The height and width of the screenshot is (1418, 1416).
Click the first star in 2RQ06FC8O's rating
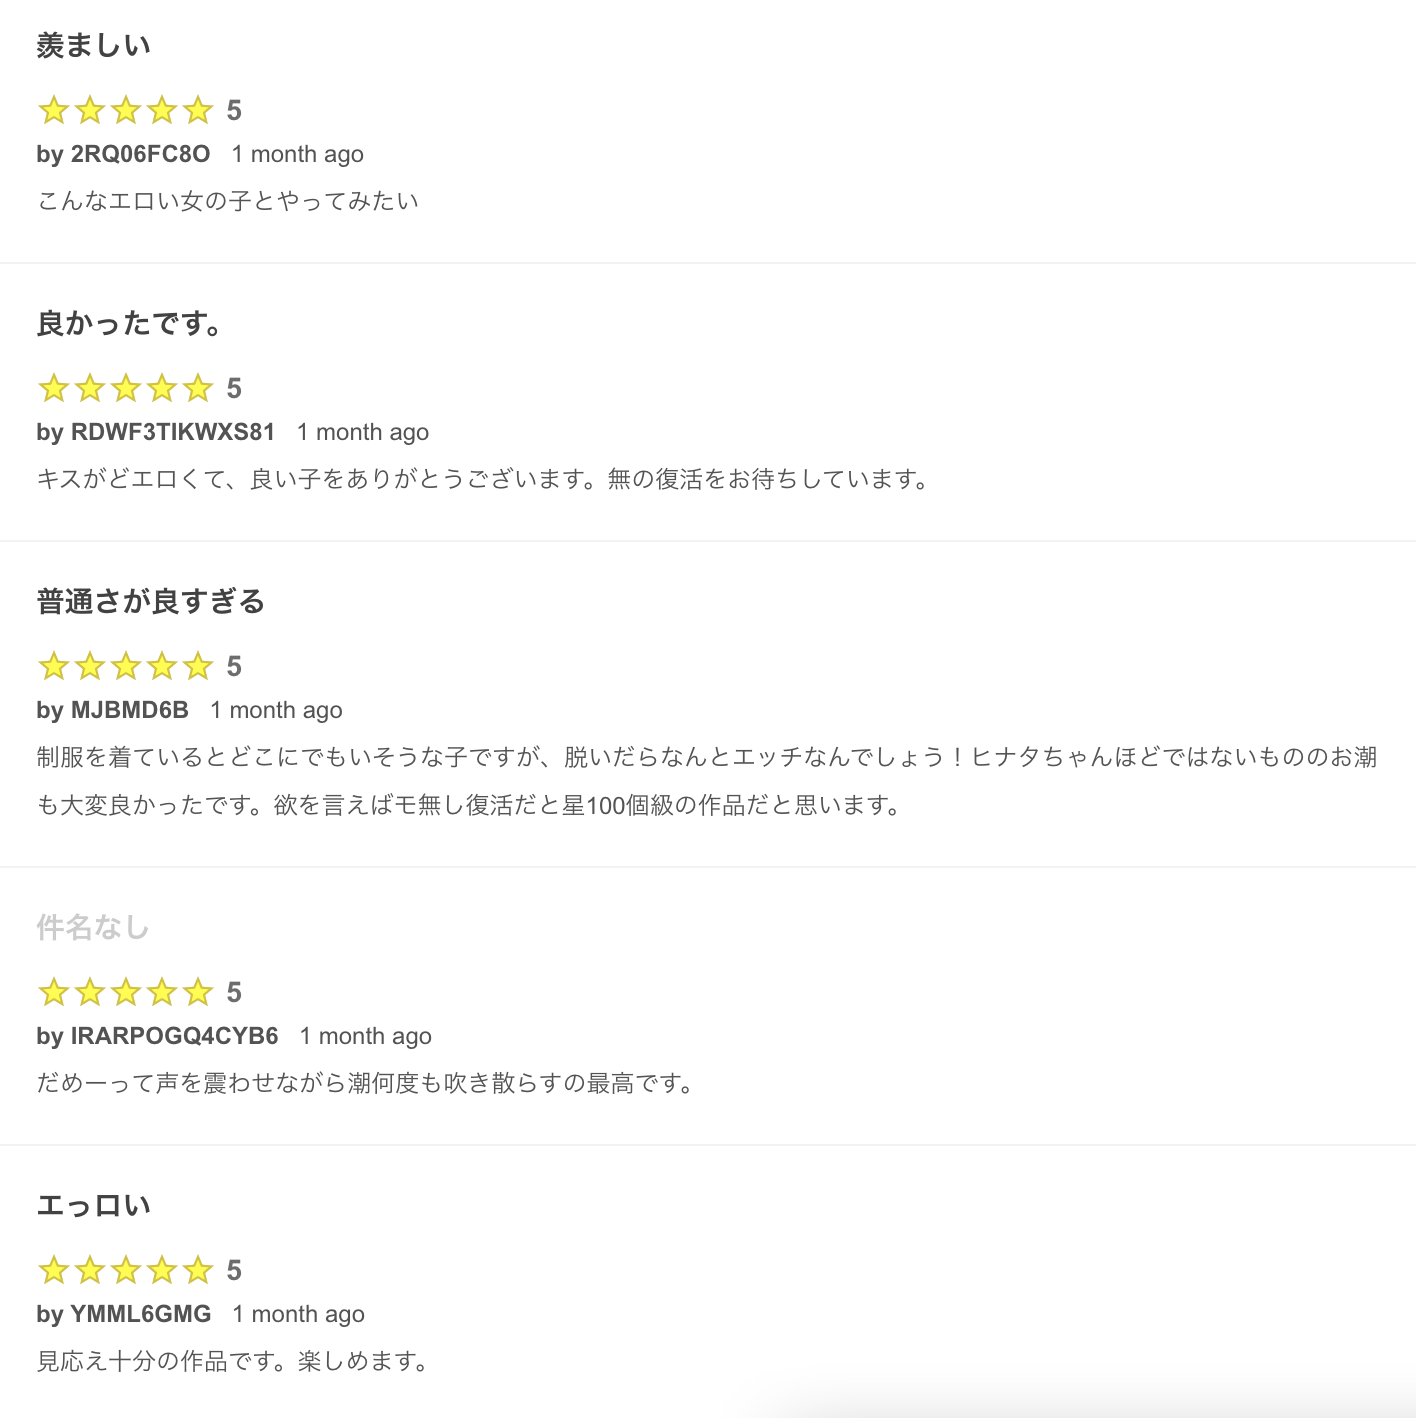pyautogui.click(x=54, y=110)
